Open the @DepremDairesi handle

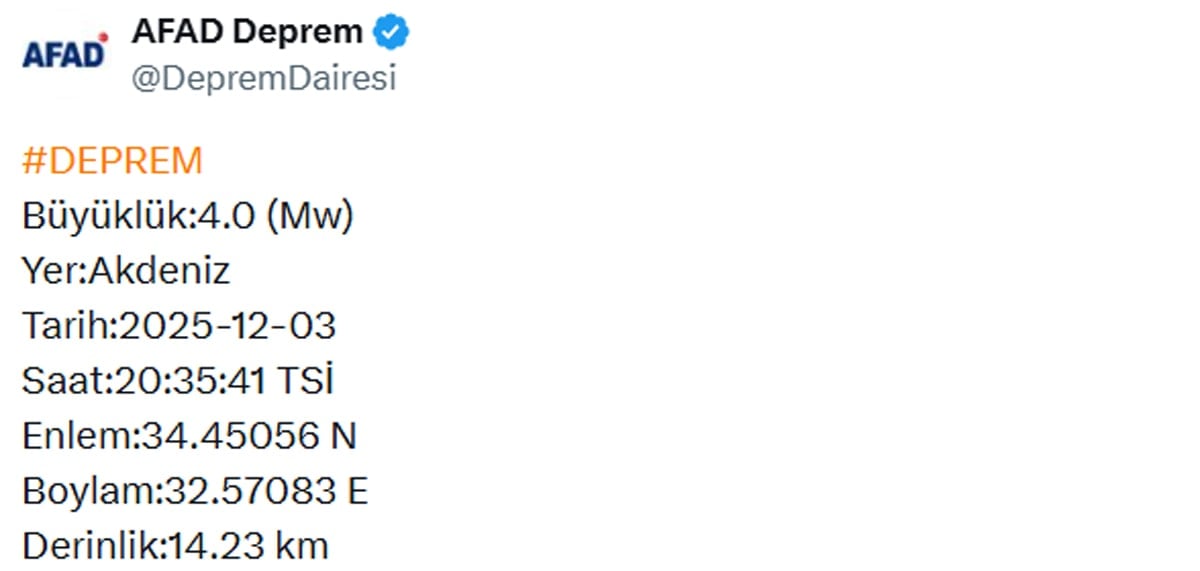click(264, 78)
